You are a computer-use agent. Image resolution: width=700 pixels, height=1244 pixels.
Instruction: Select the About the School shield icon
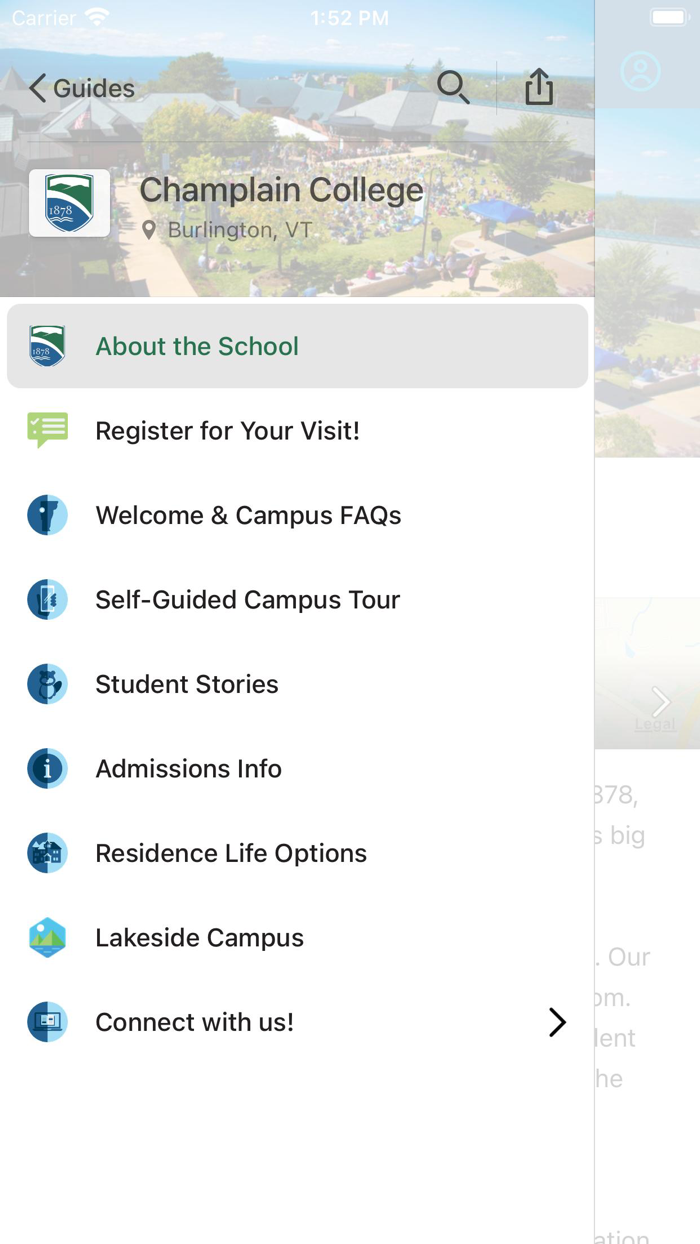pyautogui.click(x=47, y=345)
